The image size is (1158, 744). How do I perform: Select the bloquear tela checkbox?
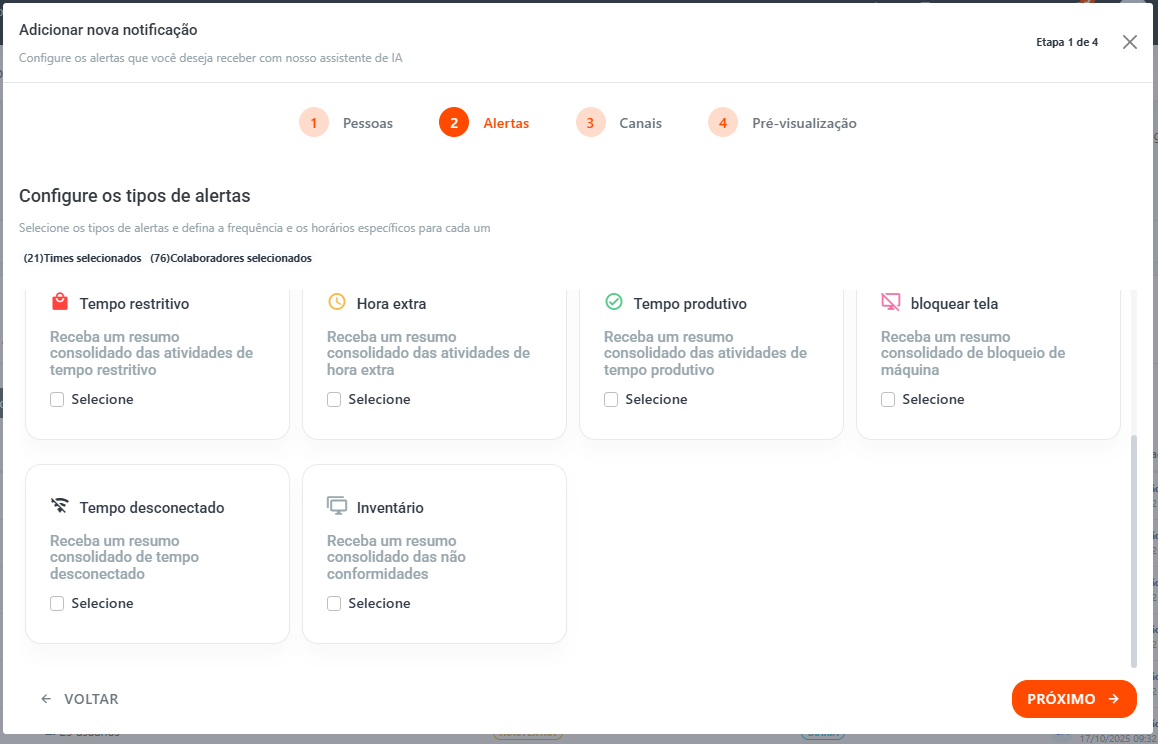point(888,399)
